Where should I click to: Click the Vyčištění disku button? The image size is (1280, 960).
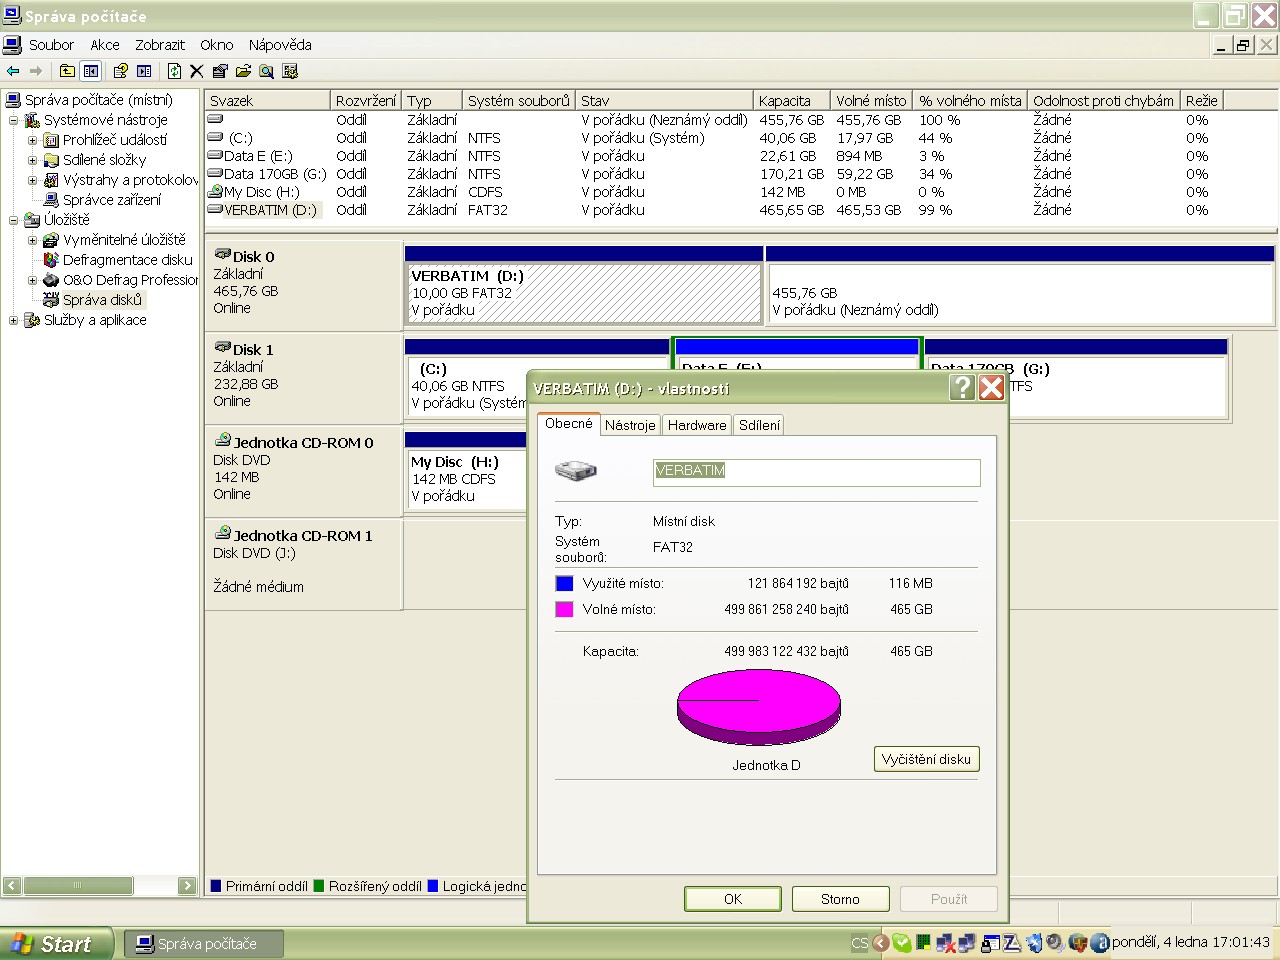[926, 759]
